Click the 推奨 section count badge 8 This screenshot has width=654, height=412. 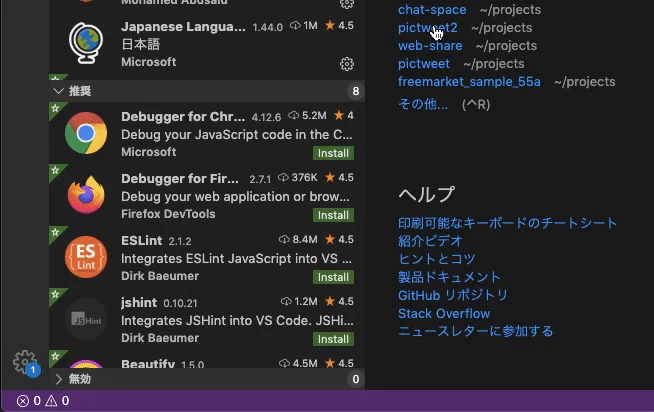(x=356, y=91)
